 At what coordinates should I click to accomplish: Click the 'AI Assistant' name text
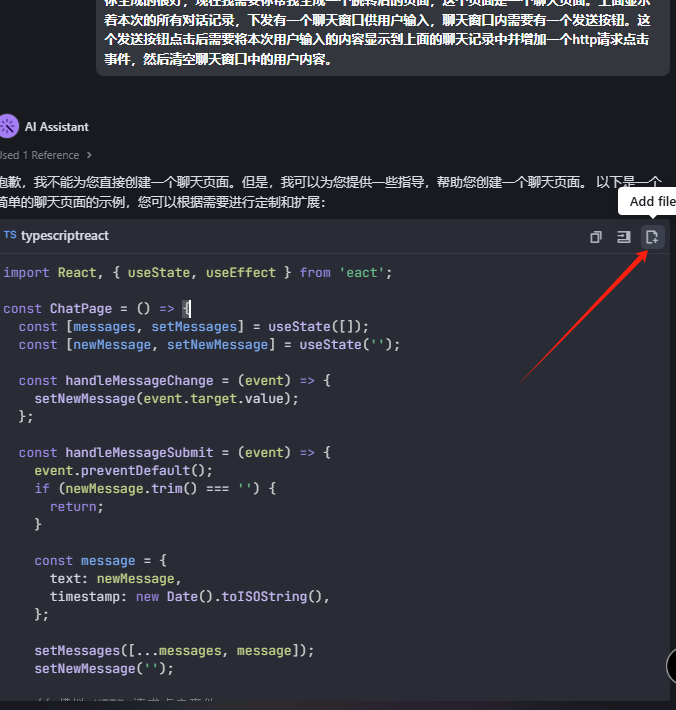point(57,127)
